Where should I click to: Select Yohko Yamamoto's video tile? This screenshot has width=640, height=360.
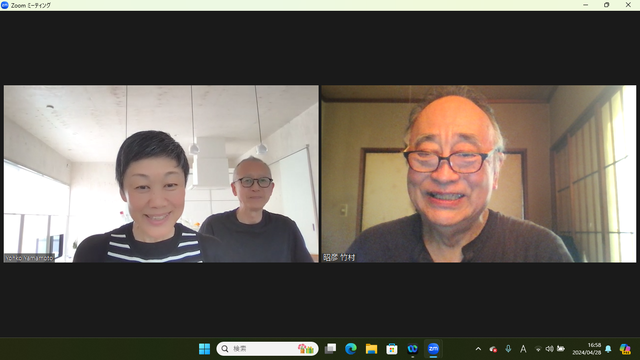[161, 174]
